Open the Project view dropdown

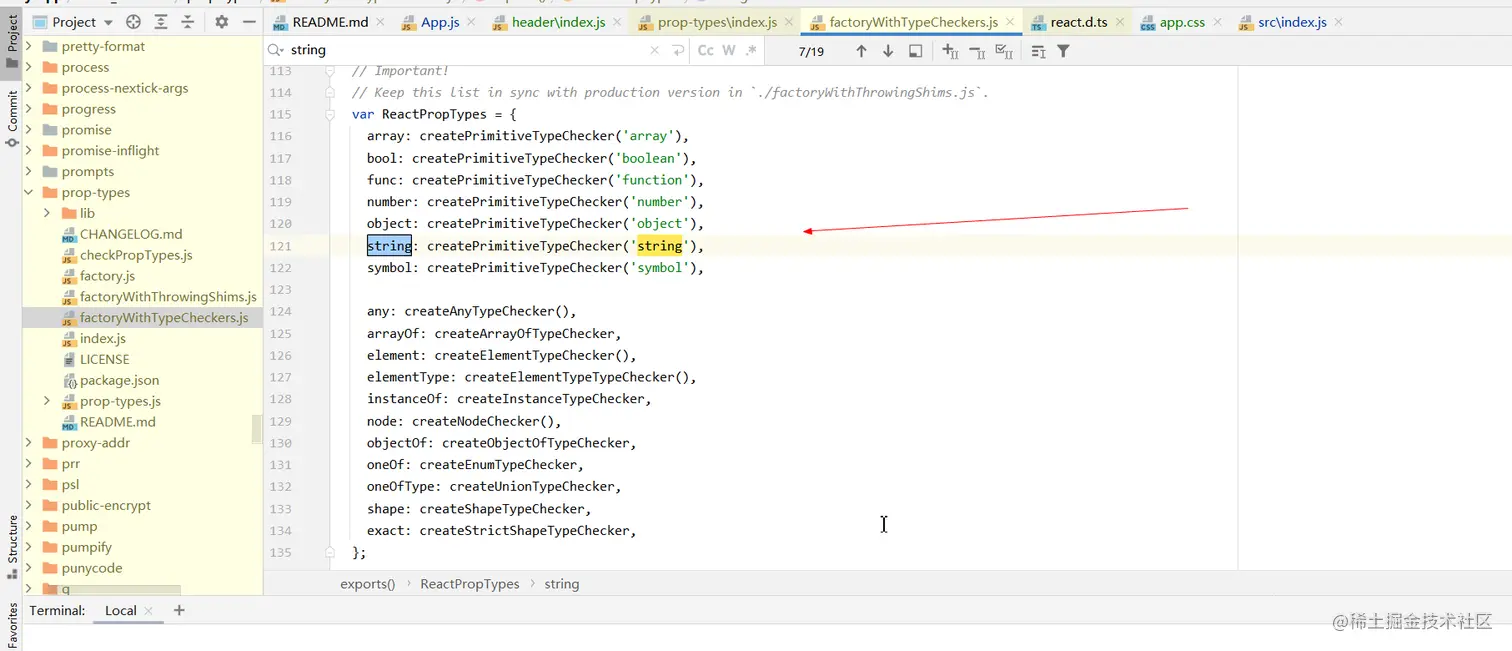point(75,22)
